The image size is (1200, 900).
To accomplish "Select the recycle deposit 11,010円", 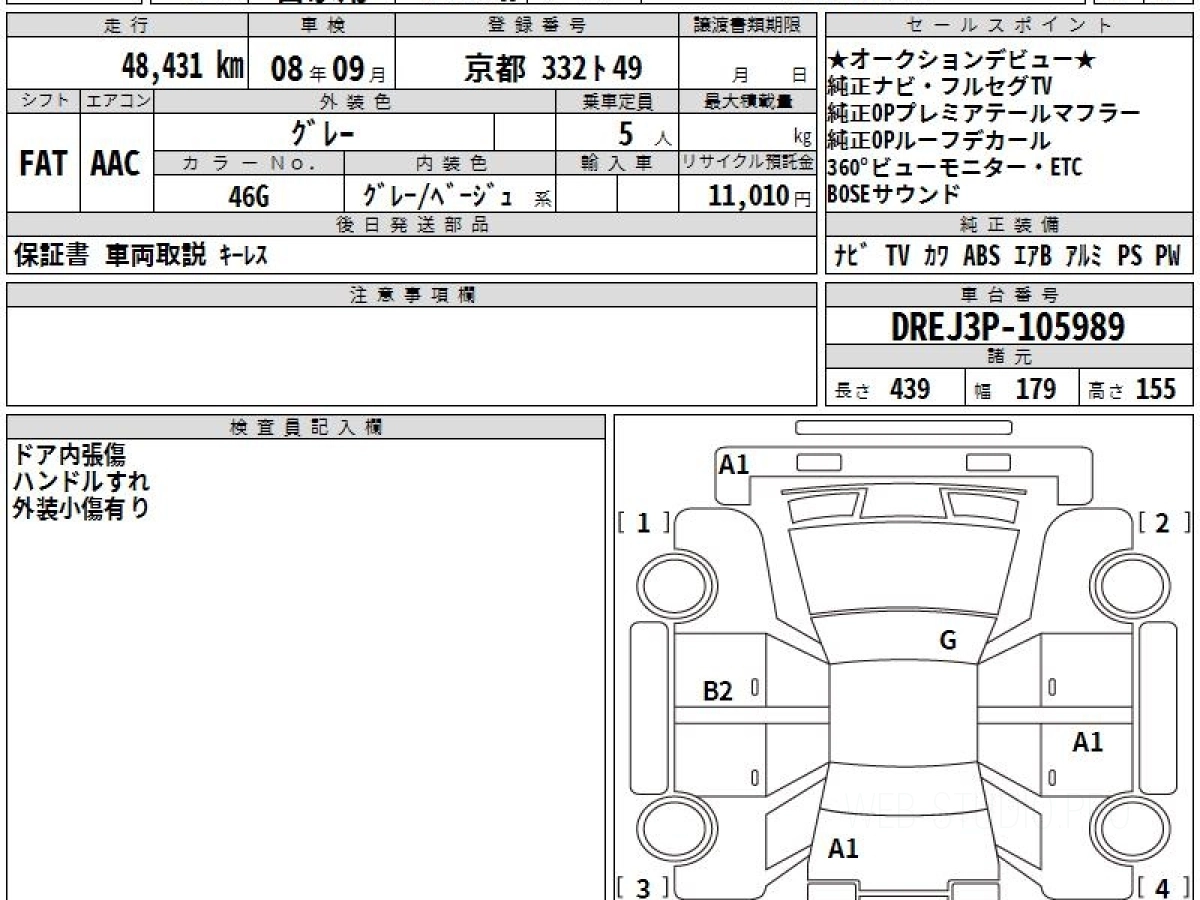I will (760, 196).
